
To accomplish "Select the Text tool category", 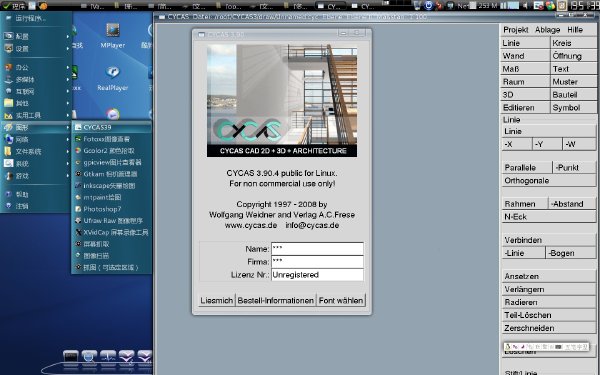I will (573, 69).
